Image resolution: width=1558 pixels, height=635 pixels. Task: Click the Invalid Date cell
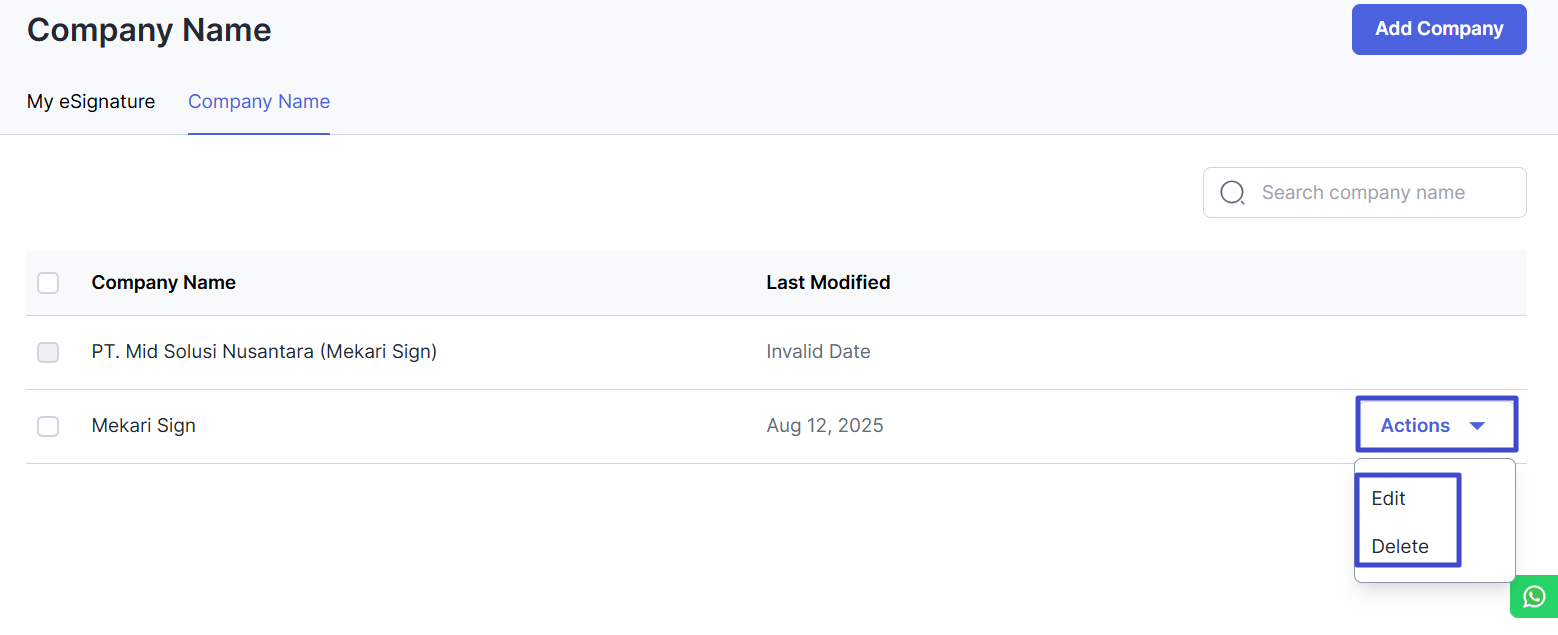click(818, 352)
